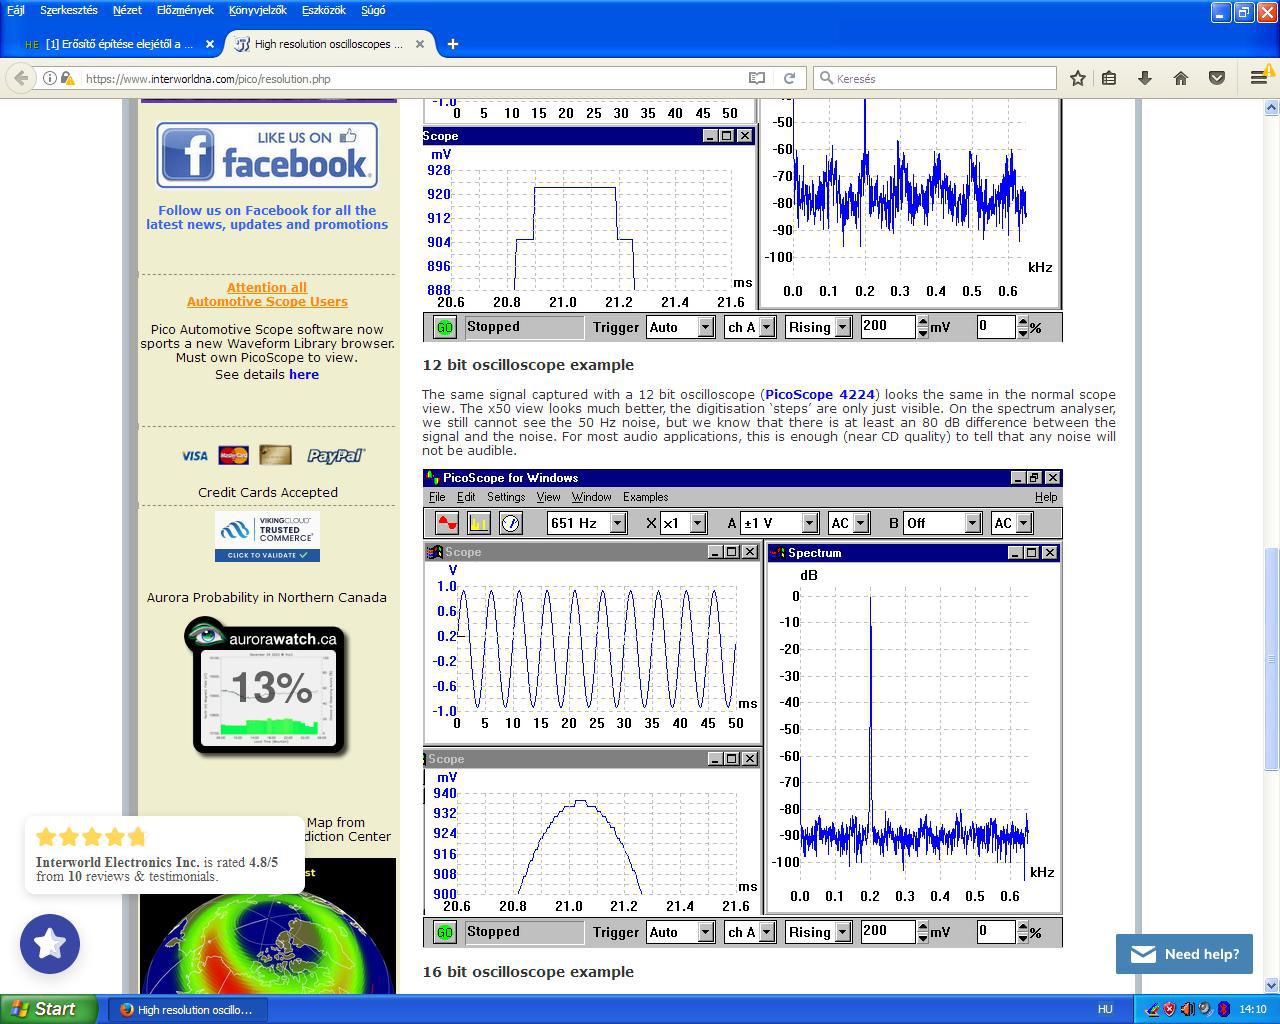Click the Bluetooth tray icon
This screenshot has width=1280, height=1024.
1223,1009
